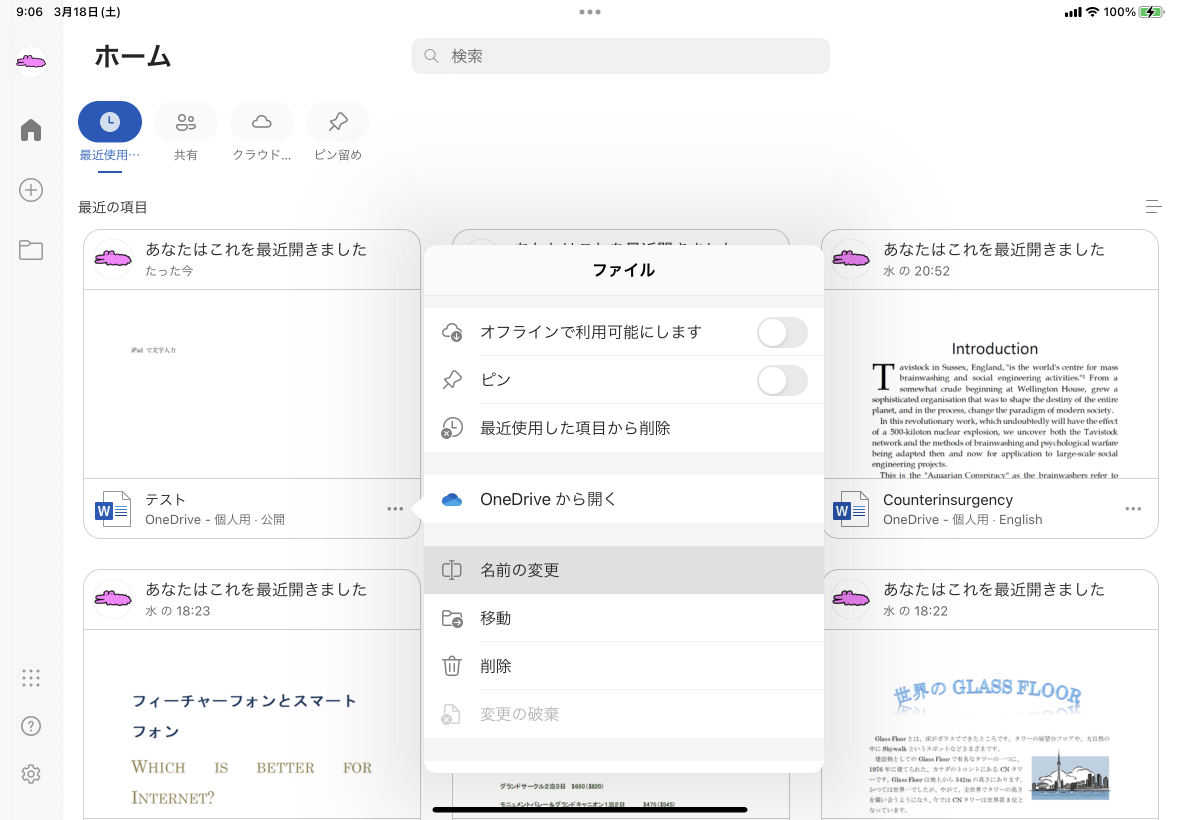Tap the 9:06 clock in status bar
The height and width of the screenshot is (820, 1180).
[29, 12]
